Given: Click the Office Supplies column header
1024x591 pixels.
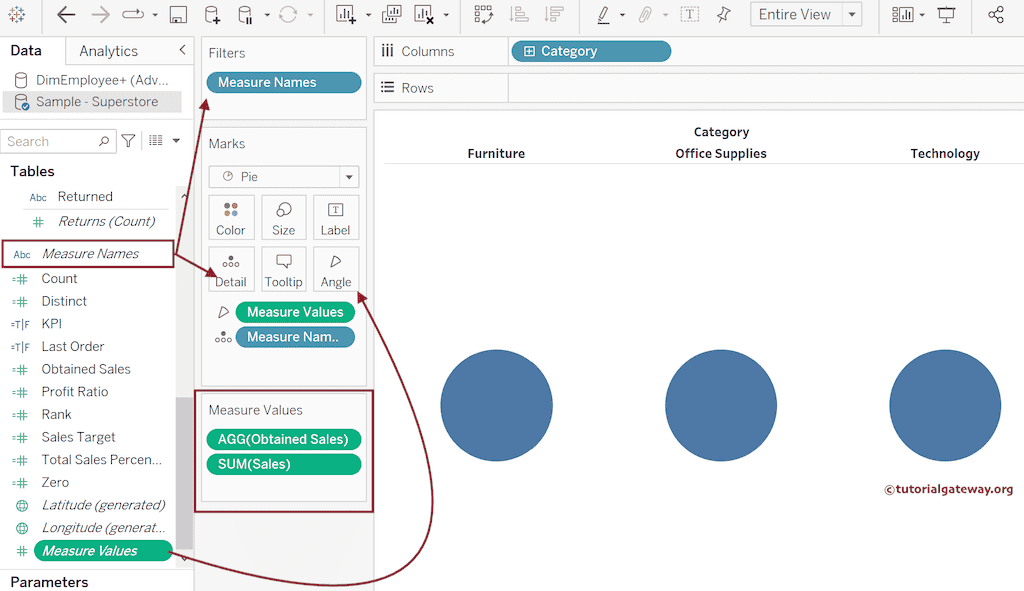Looking at the screenshot, I should pyautogui.click(x=721, y=153).
